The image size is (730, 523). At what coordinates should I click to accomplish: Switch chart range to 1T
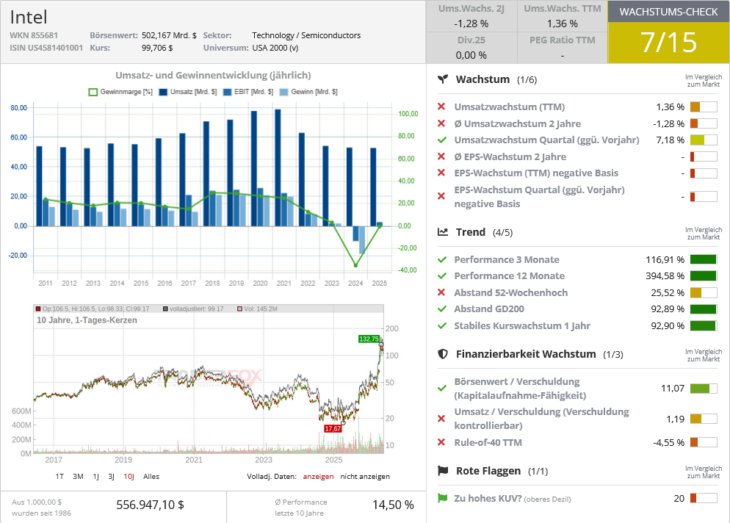click(60, 476)
